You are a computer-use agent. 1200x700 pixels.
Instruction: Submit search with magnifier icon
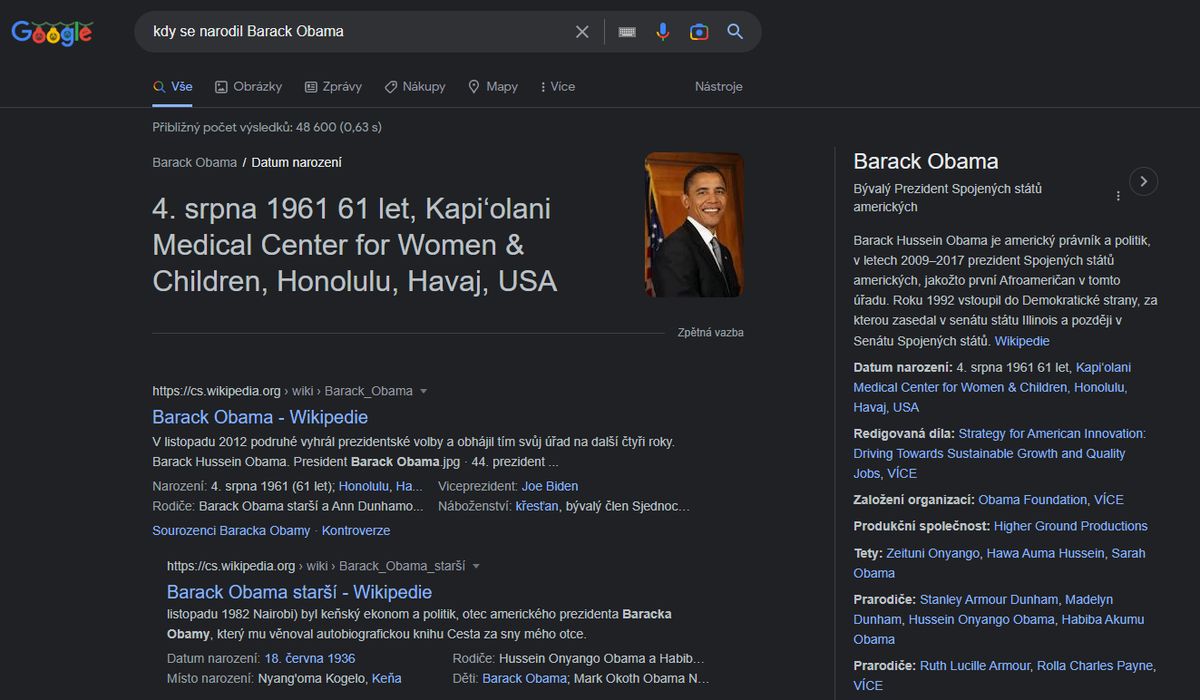[735, 32]
